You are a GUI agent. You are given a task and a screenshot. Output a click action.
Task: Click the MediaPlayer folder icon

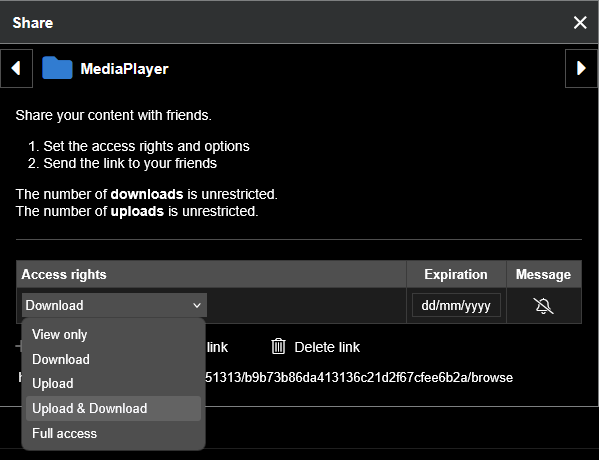point(57,68)
